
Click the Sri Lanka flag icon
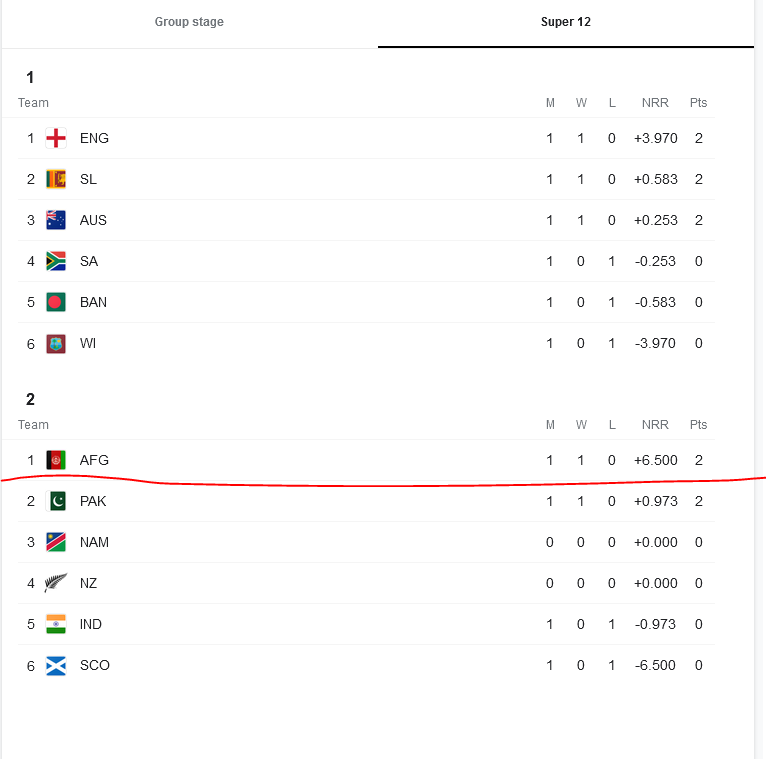pyautogui.click(x=56, y=179)
